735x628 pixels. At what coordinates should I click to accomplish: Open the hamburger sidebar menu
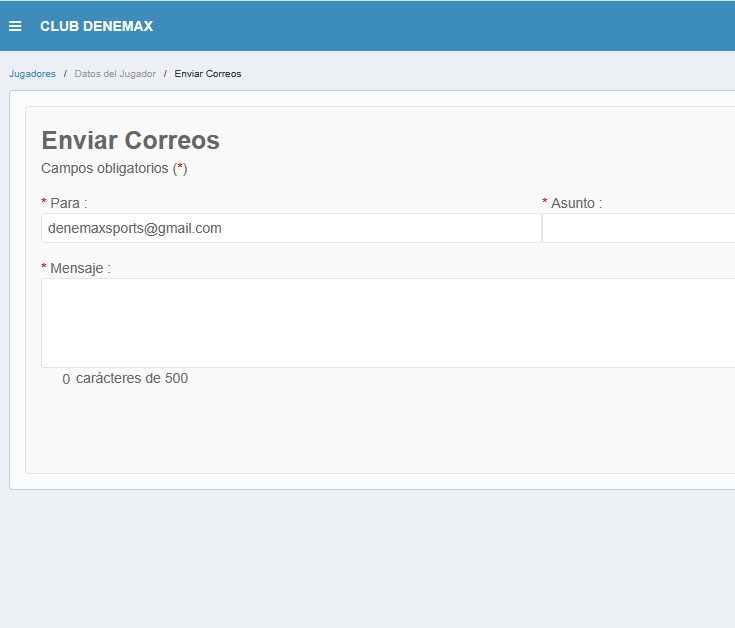15,26
